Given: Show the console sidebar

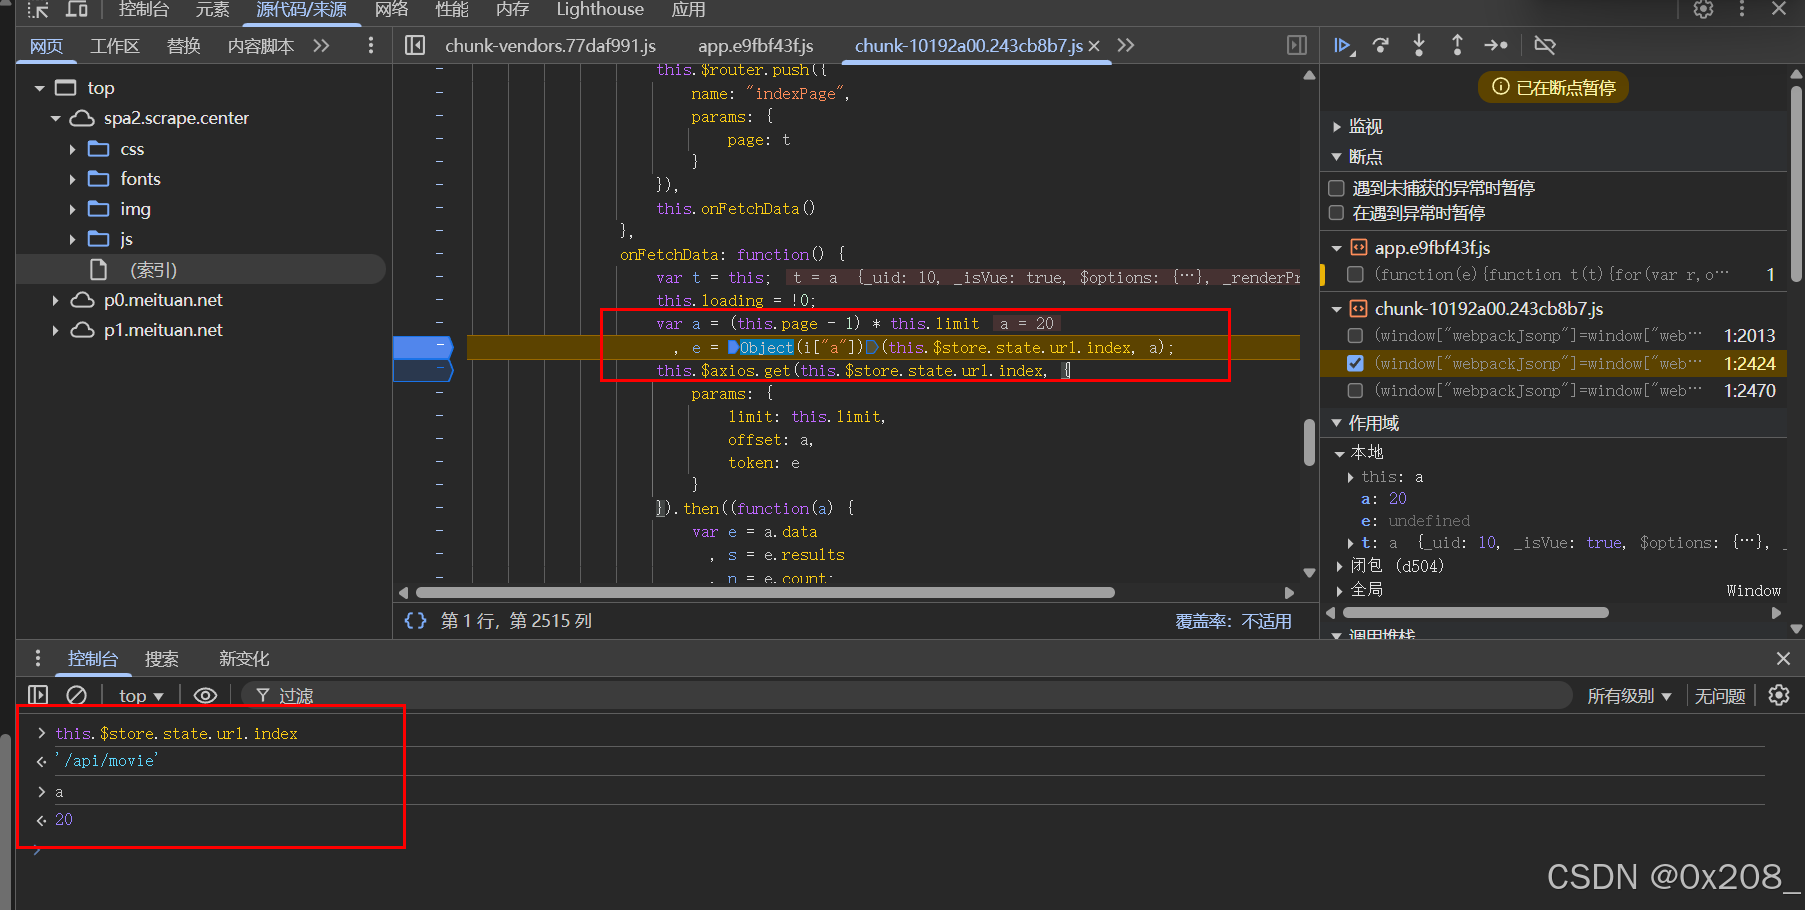Looking at the screenshot, I should (38, 695).
